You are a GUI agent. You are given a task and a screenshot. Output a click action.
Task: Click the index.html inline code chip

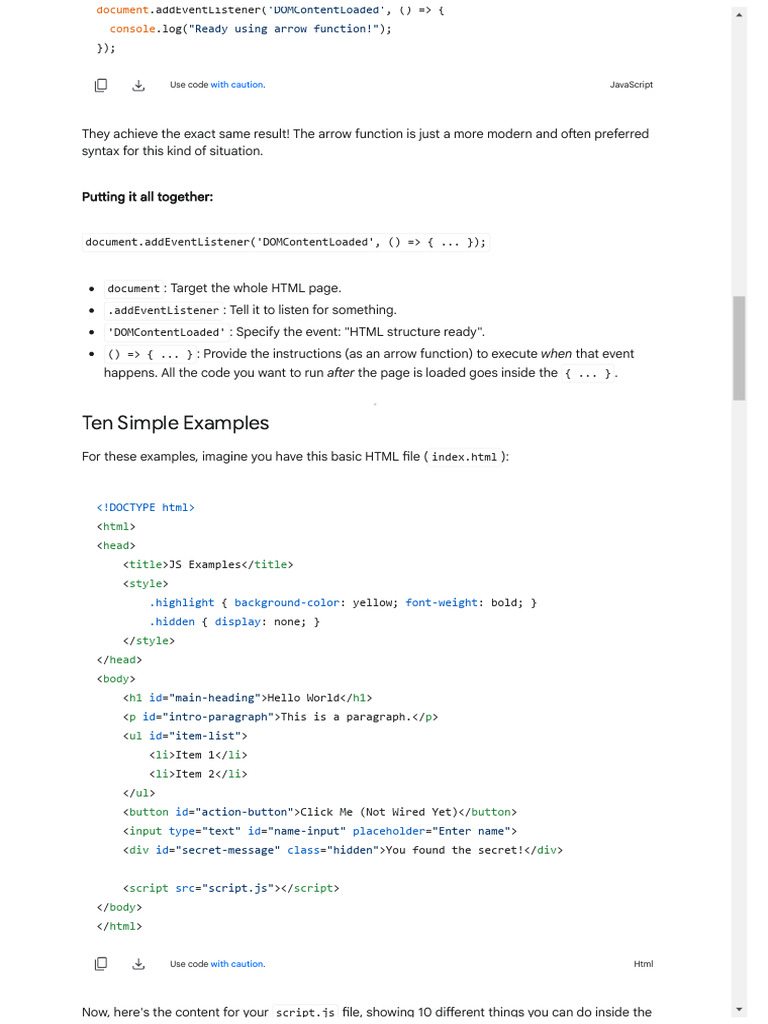464,457
